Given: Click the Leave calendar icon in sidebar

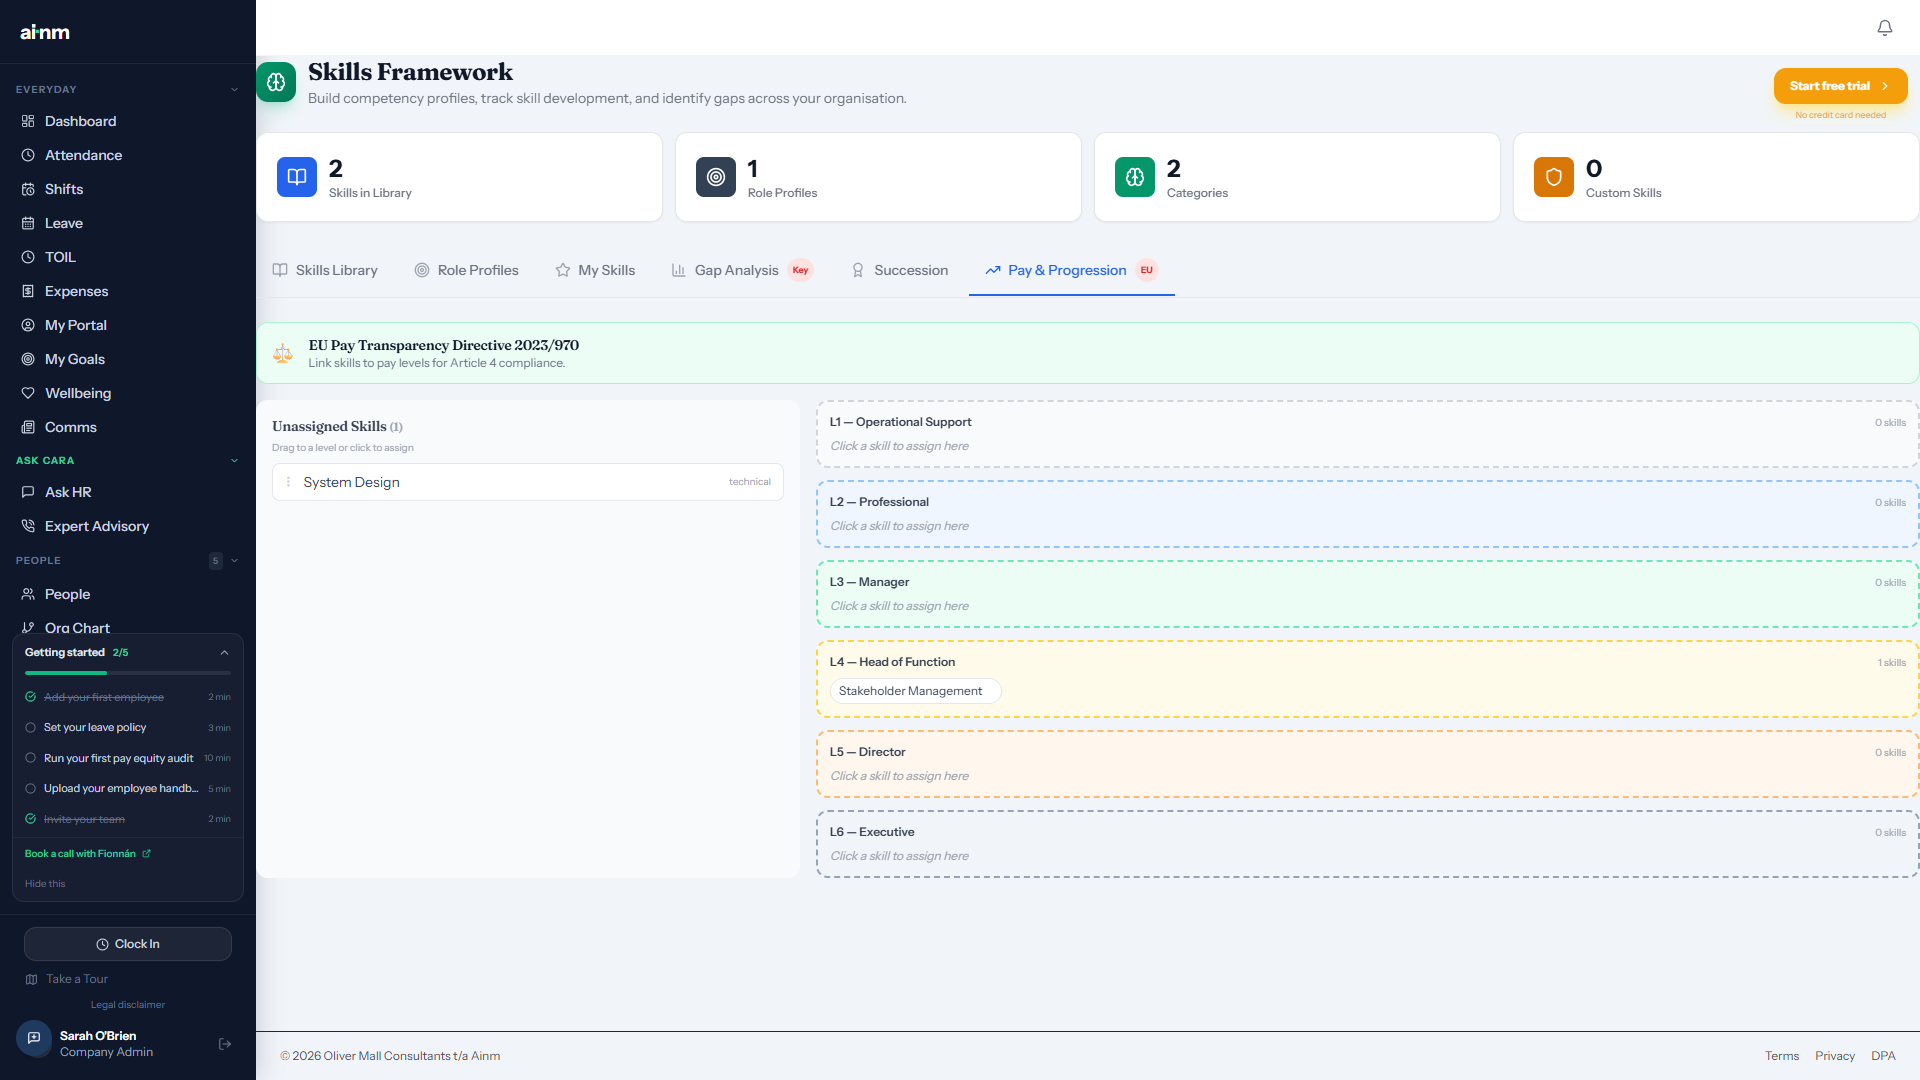Looking at the screenshot, I should click(x=28, y=223).
